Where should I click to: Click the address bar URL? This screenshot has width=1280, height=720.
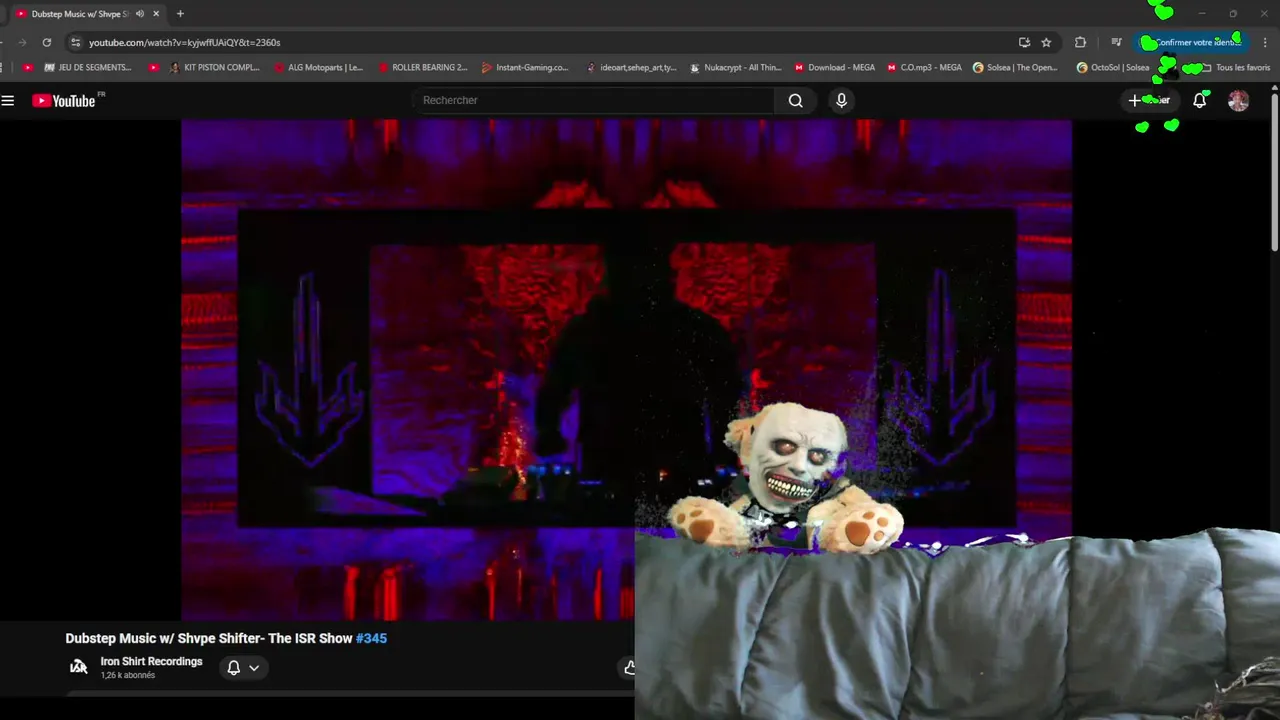click(184, 42)
